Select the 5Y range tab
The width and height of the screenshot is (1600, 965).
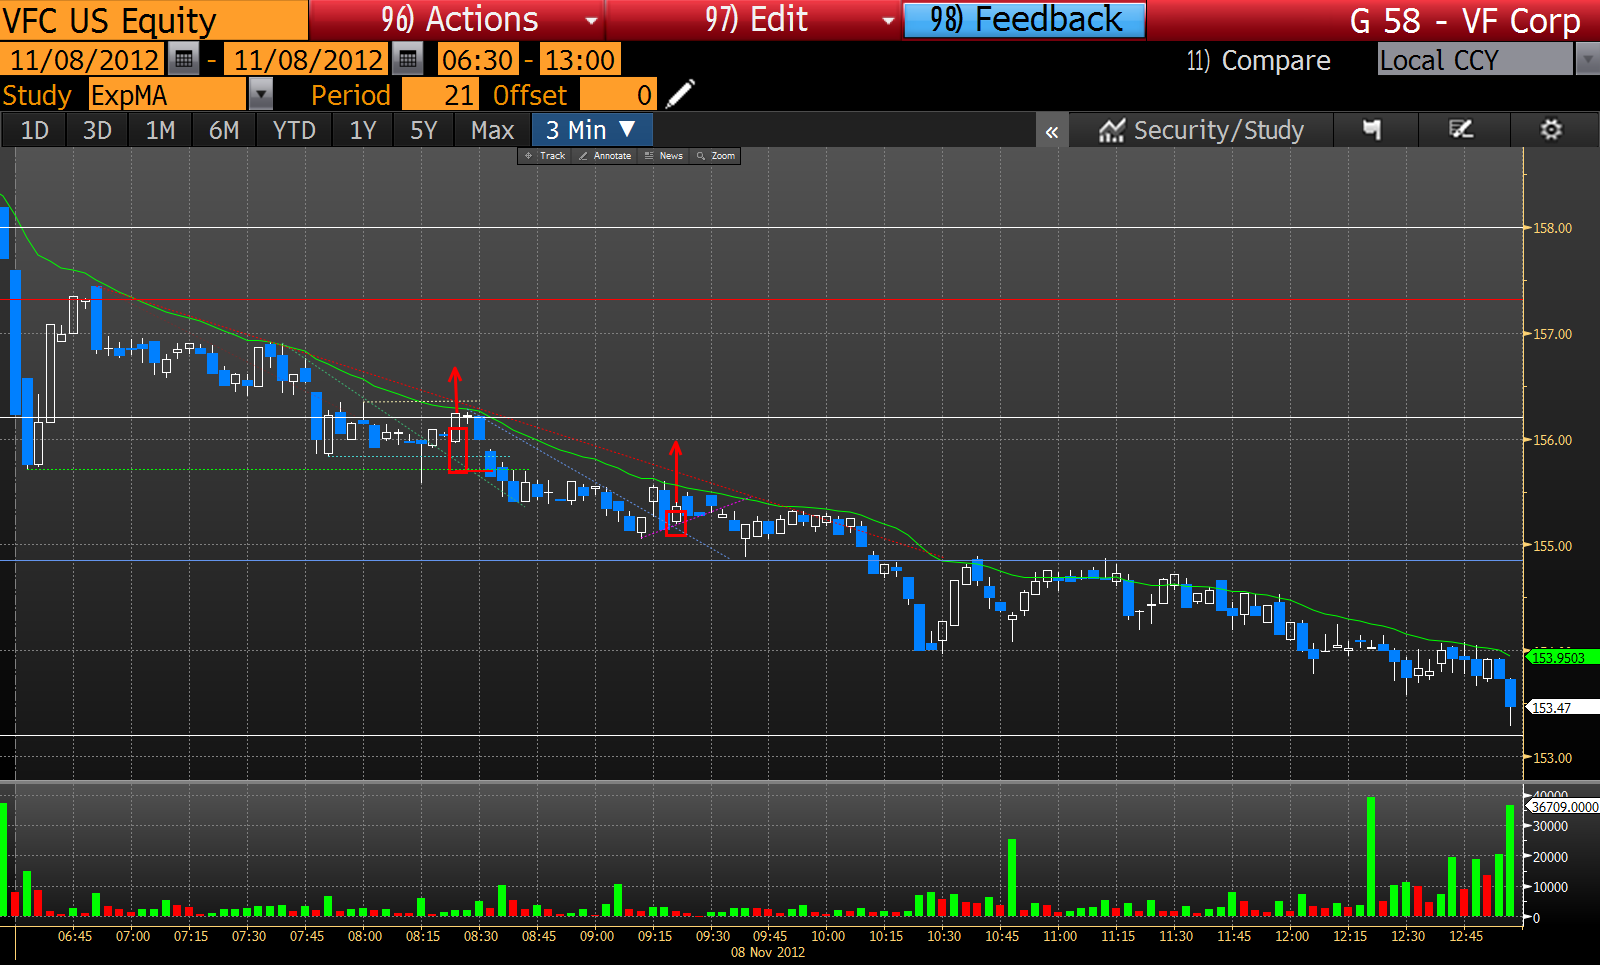click(x=424, y=131)
